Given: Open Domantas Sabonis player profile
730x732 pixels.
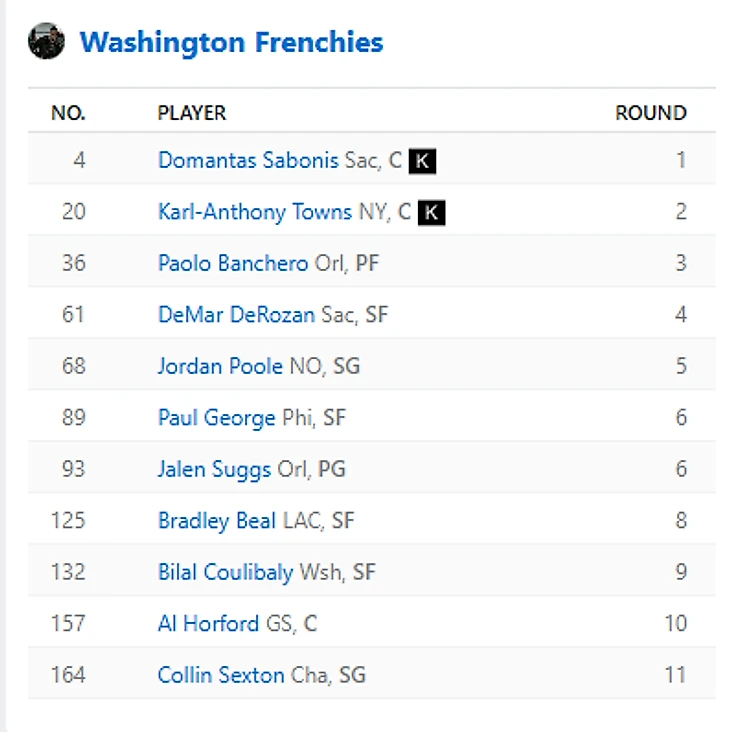Looking at the screenshot, I should tap(248, 161).
